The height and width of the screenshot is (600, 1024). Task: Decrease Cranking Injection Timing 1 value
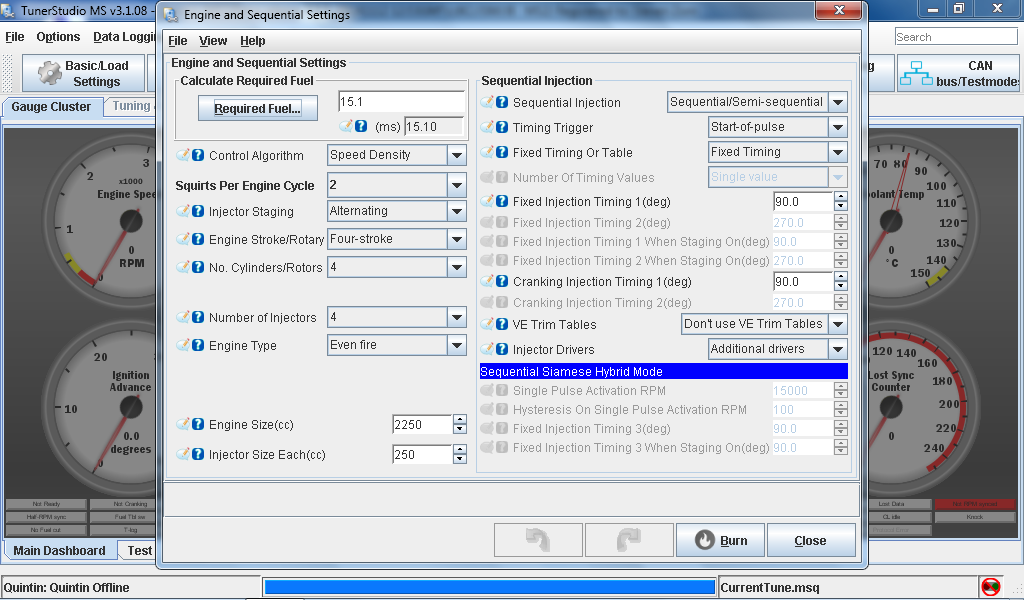pos(841,287)
